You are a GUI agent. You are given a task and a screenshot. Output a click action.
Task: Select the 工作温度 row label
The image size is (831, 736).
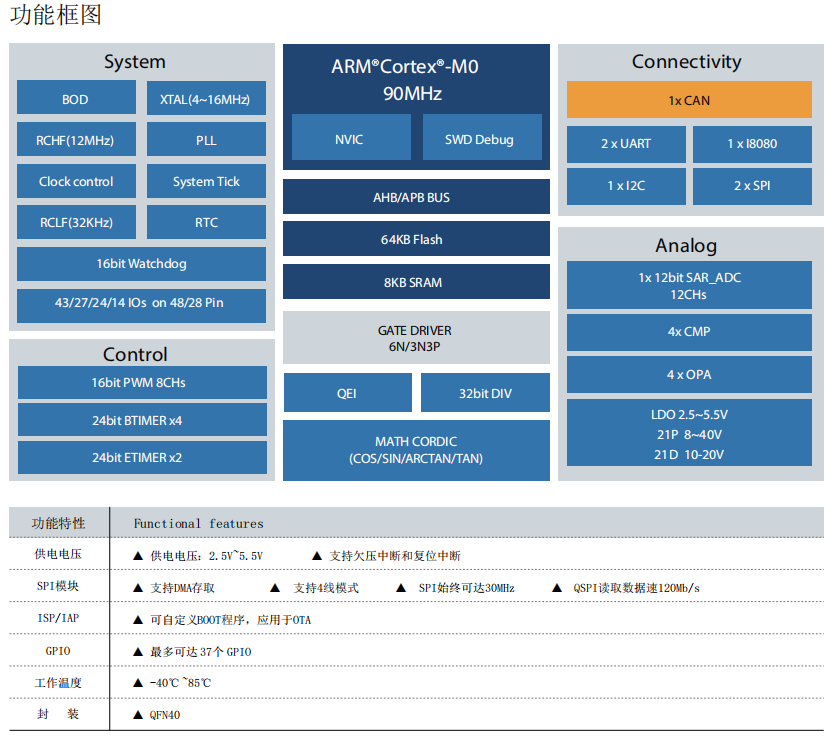pyautogui.click(x=58, y=682)
